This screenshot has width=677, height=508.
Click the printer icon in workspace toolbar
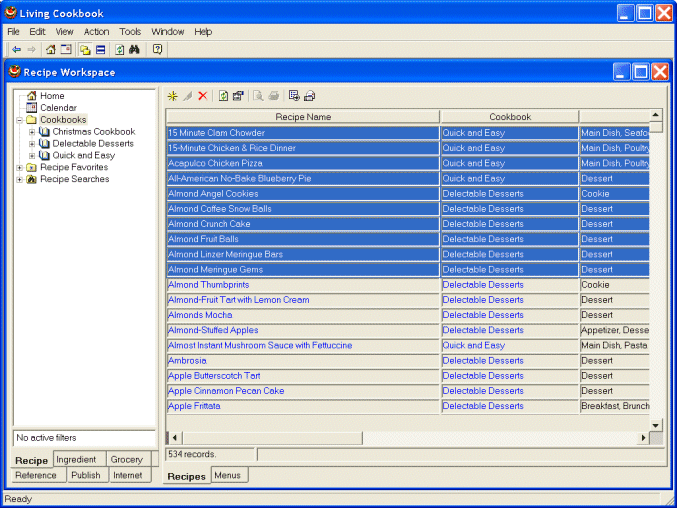[274, 96]
